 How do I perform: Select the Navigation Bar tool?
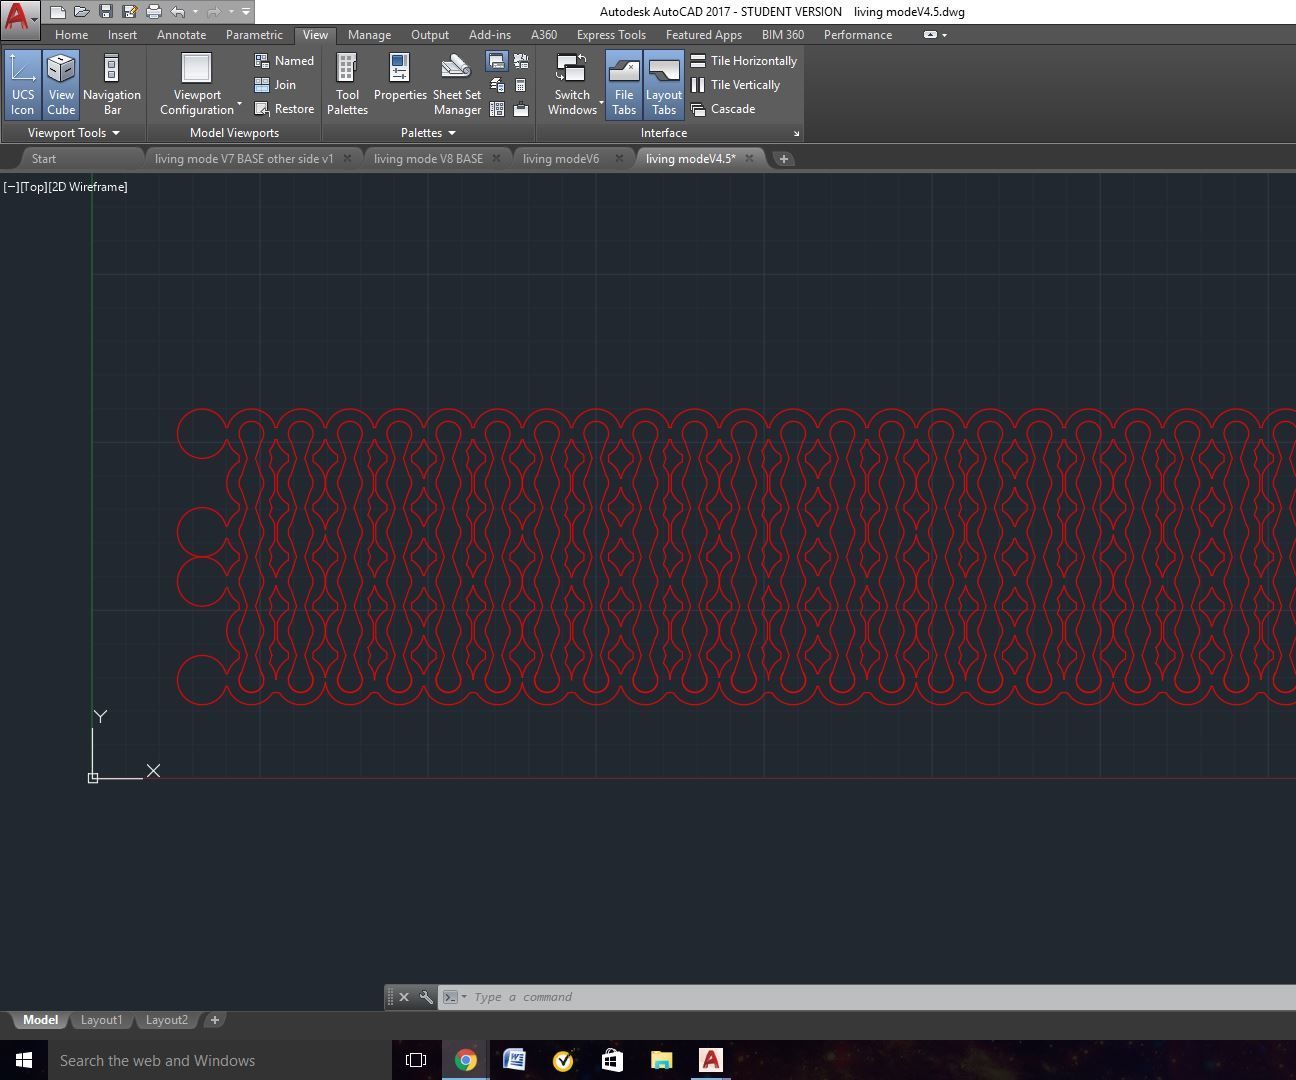coord(111,83)
